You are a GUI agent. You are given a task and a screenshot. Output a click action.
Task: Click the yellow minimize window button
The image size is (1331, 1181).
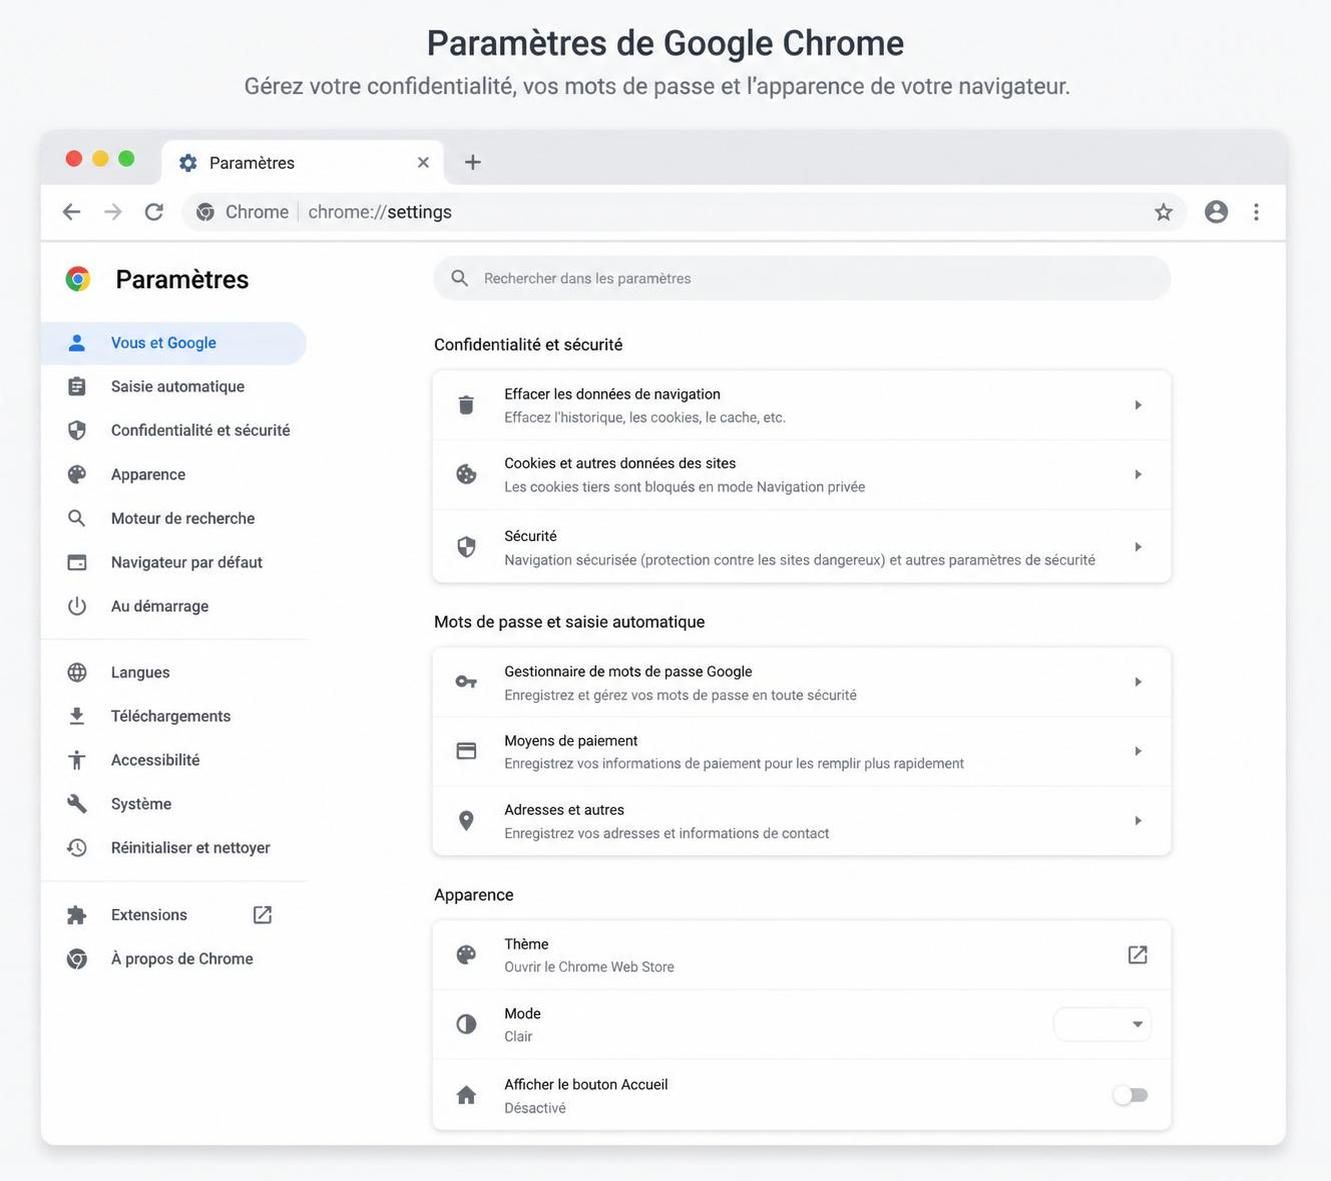point(100,158)
